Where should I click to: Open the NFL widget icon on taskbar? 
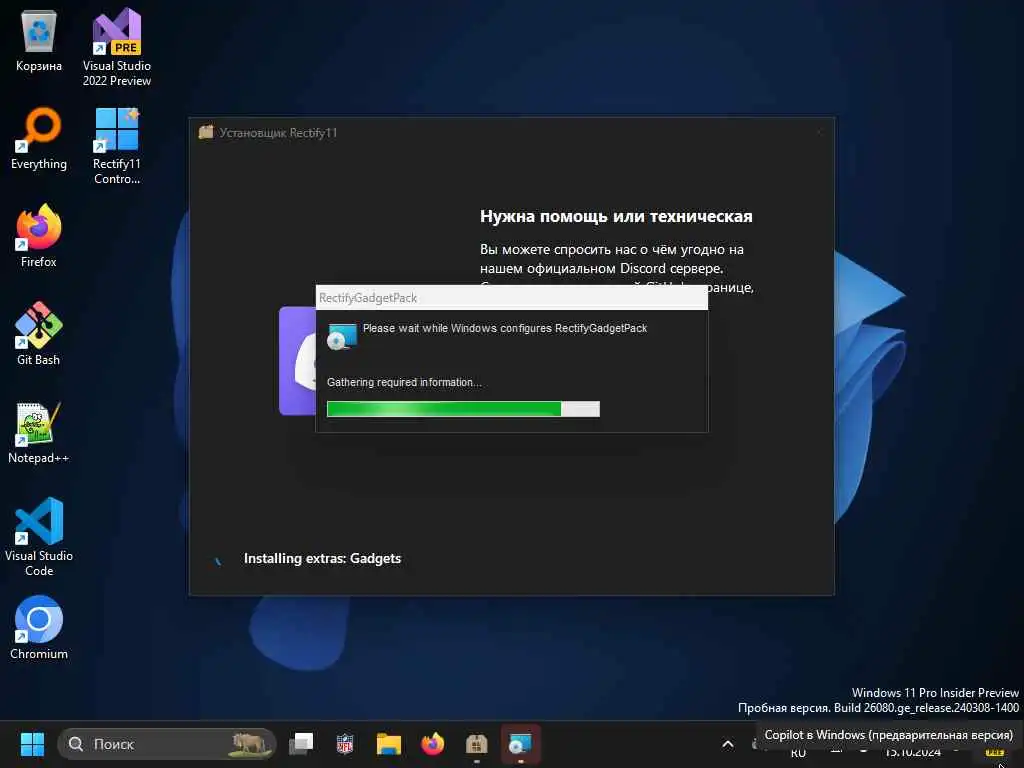pos(345,744)
